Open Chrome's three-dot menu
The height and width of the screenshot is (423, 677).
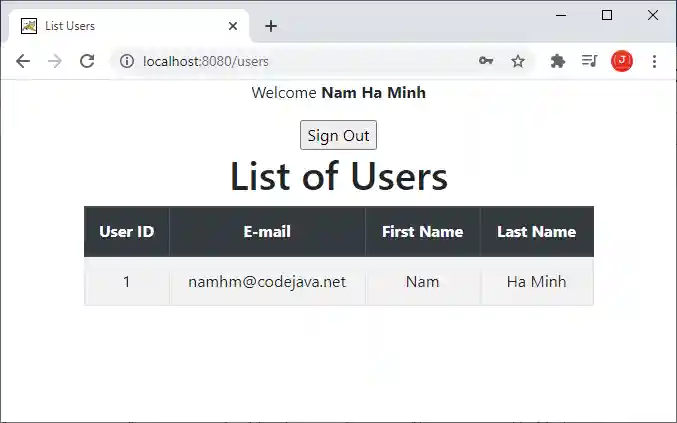(655, 61)
